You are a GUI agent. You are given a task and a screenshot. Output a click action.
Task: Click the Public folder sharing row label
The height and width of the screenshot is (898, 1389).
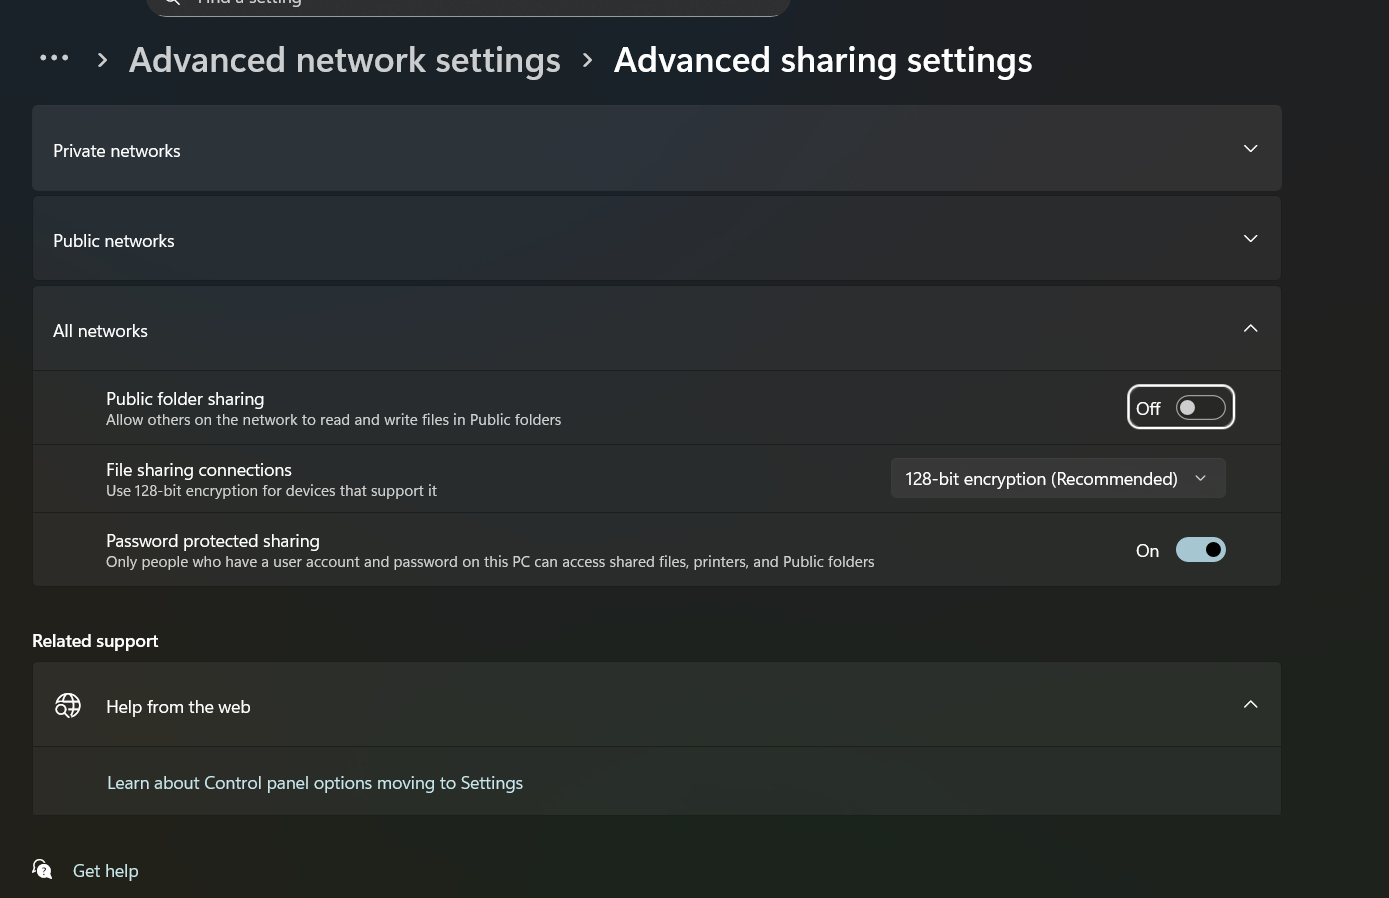[x=185, y=398]
